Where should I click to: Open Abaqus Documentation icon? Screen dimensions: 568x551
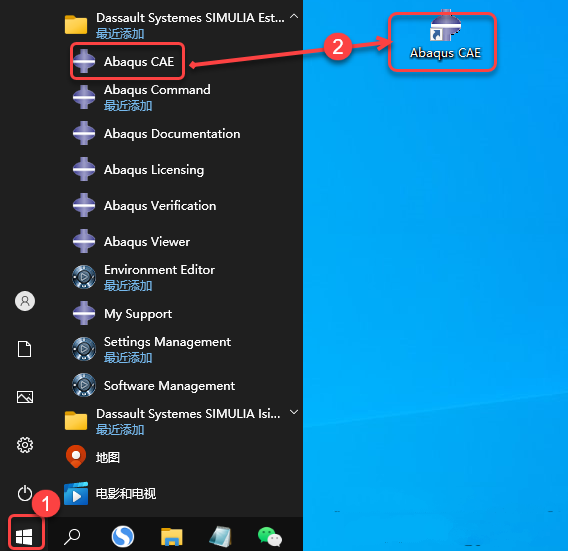click(84, 133)
